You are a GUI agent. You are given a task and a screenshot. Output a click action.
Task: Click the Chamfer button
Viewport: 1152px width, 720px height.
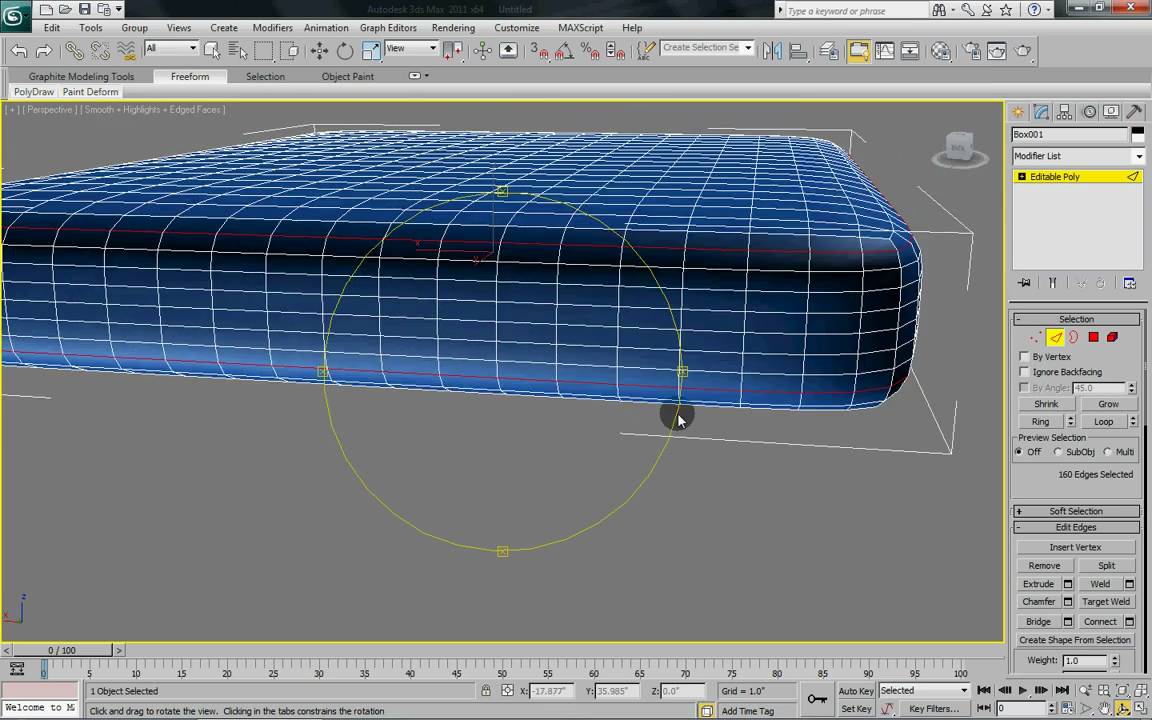[x=1039, y=602]
